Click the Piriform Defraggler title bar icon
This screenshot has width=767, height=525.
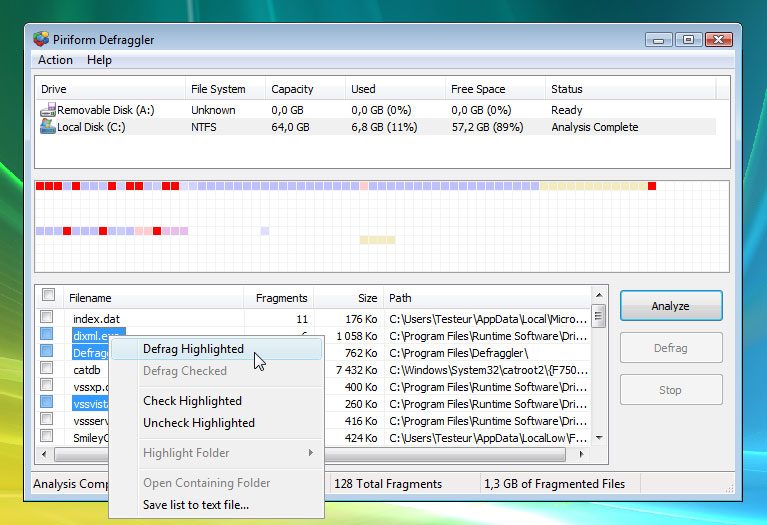click(x=40, y=39)
